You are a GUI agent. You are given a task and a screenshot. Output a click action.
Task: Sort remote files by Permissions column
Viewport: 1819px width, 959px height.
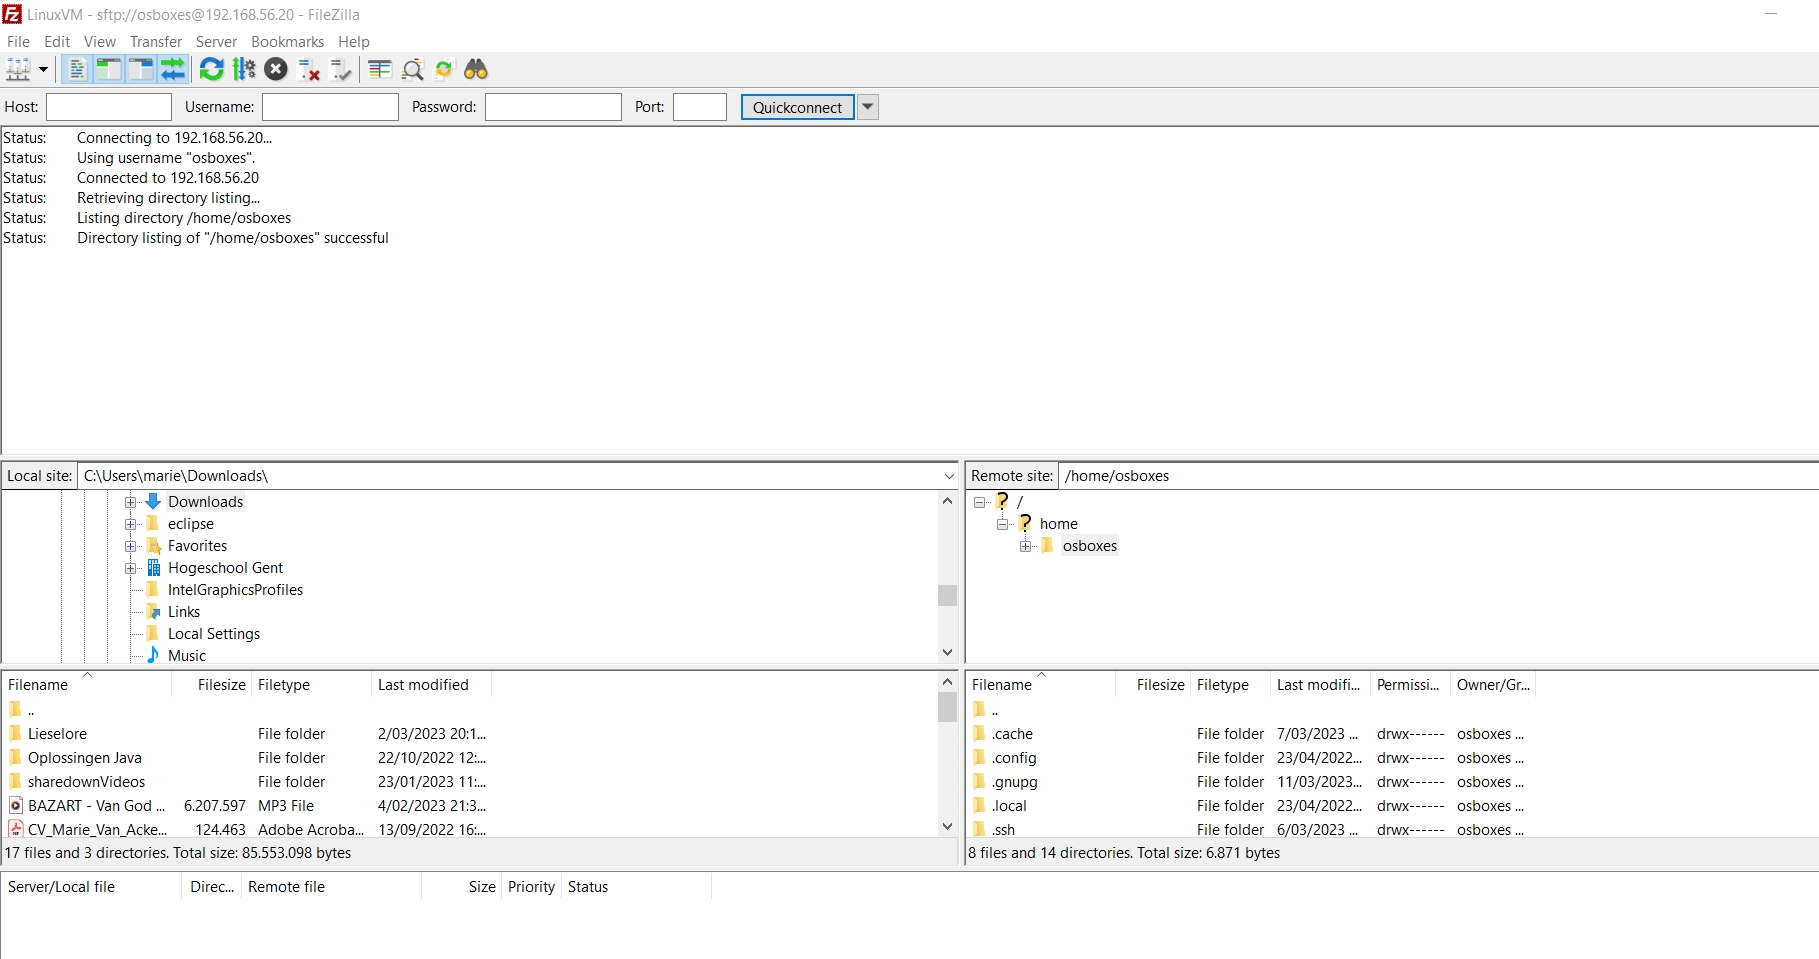coord(1410,685)
